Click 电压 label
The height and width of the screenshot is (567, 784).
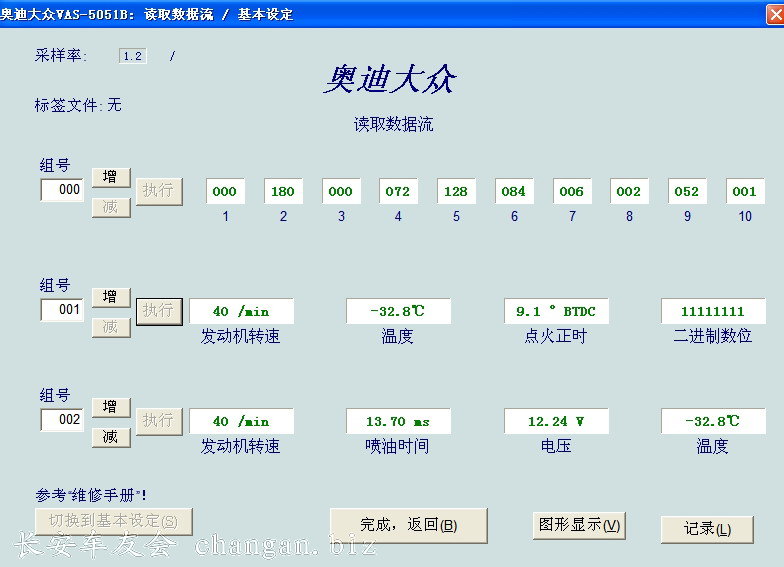tap(556, 446)
